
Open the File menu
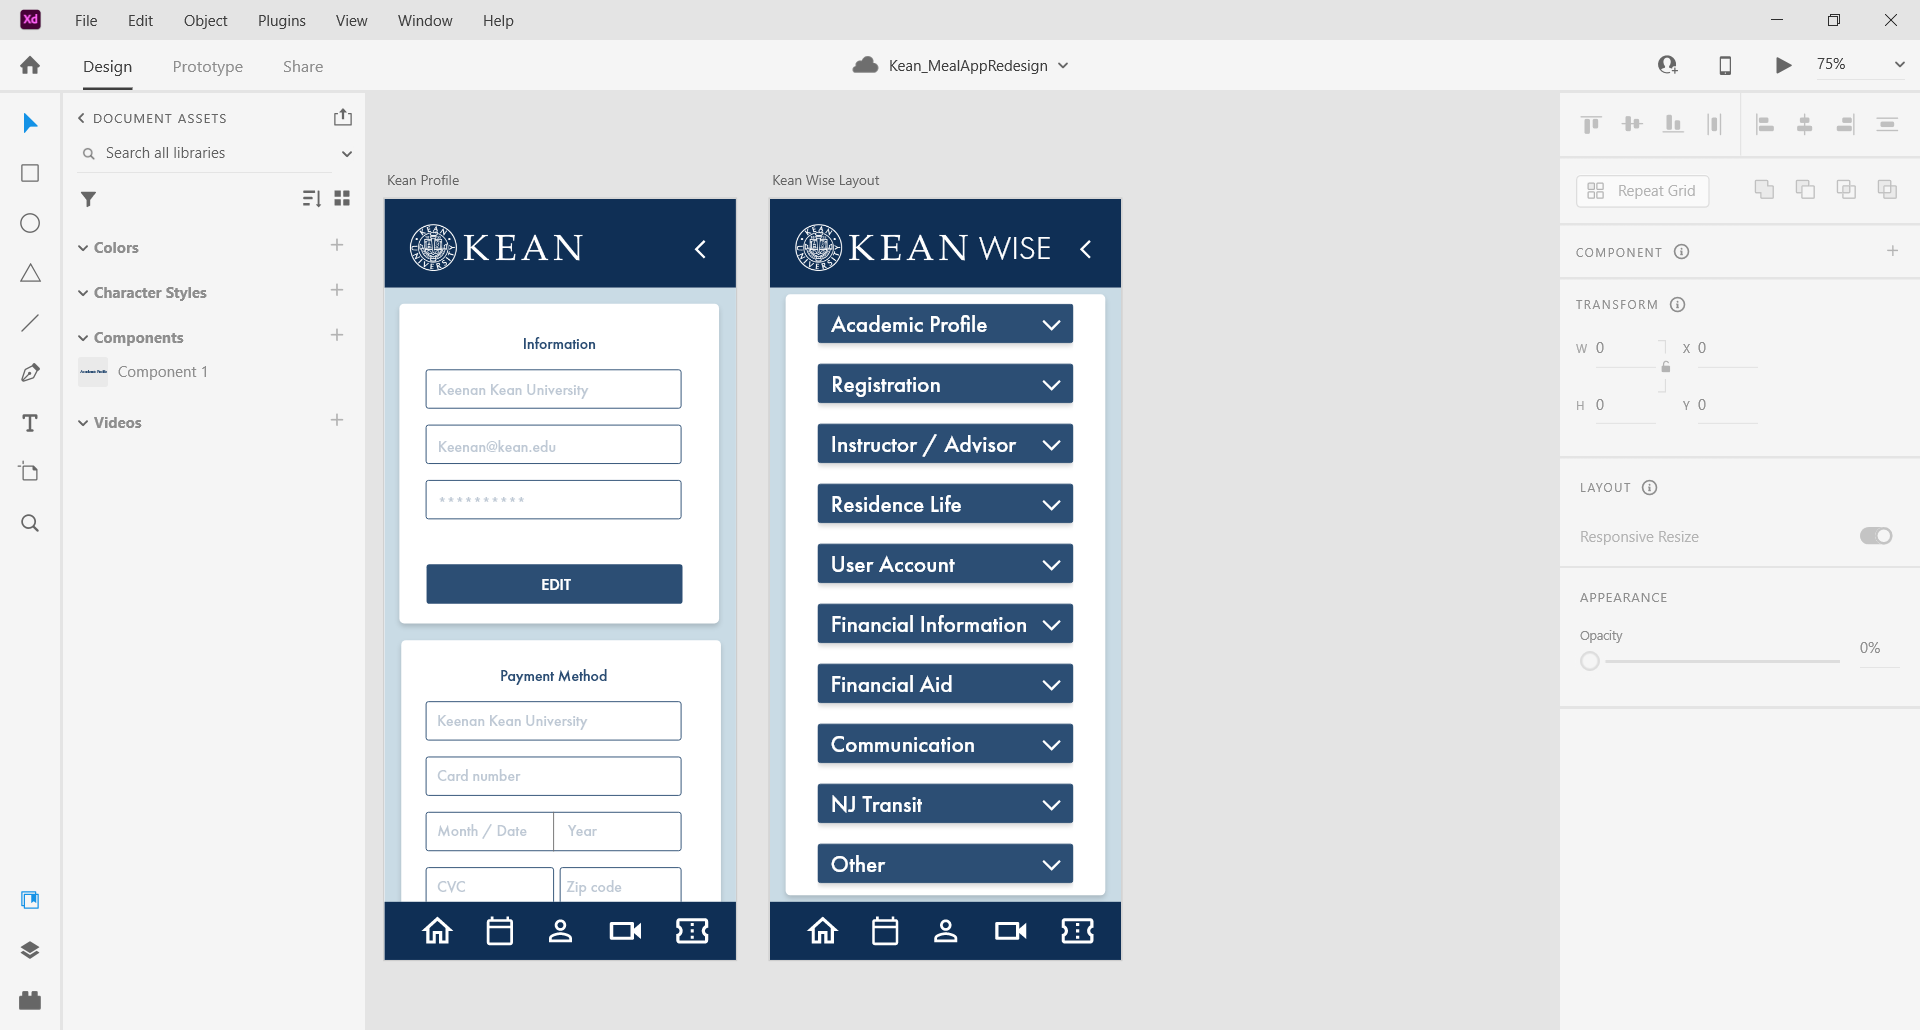pyautogui.click(x=86, y=20)
